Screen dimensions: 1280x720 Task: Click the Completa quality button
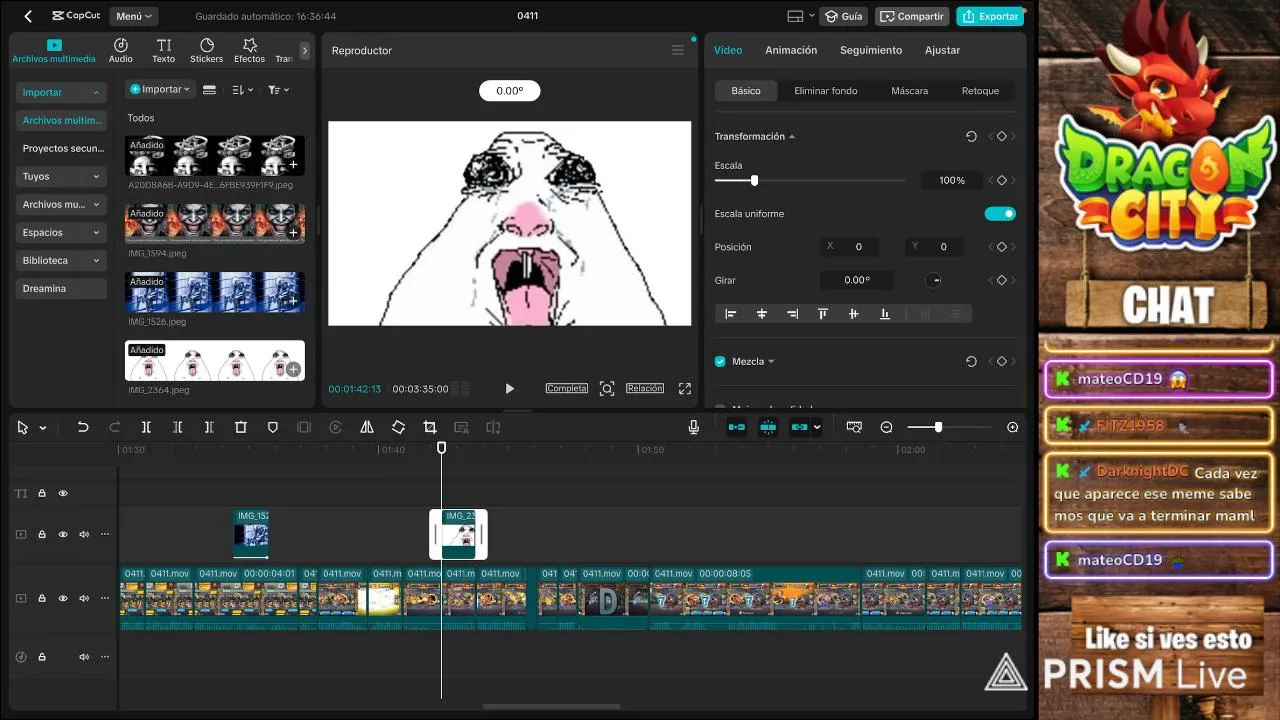(566, 388)
